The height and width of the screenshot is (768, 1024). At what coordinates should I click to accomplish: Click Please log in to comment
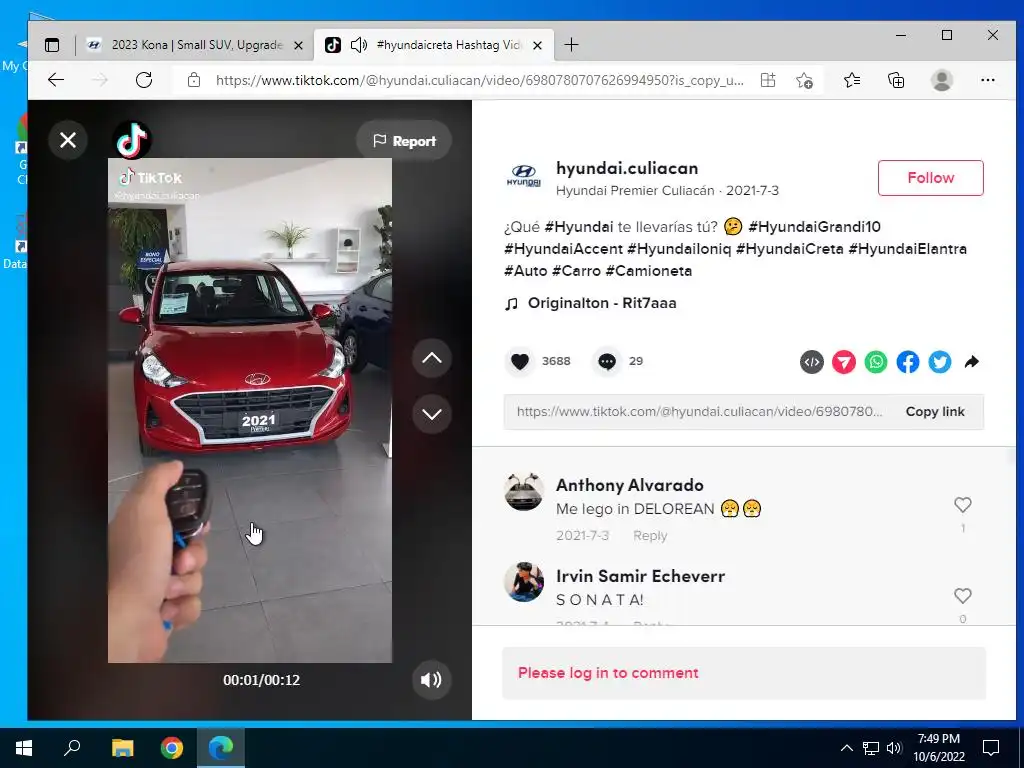coord(608,673)
